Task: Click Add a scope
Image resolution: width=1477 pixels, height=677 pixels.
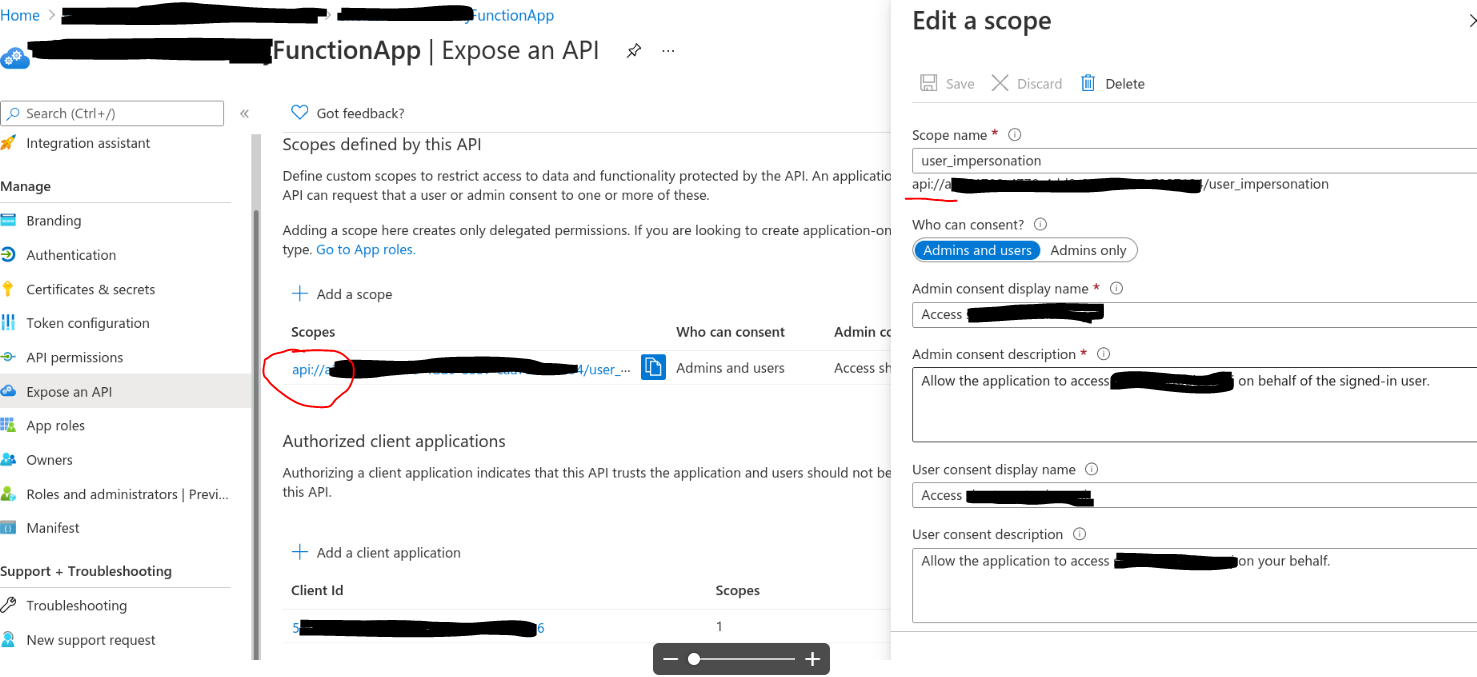Action: (342, 294)
